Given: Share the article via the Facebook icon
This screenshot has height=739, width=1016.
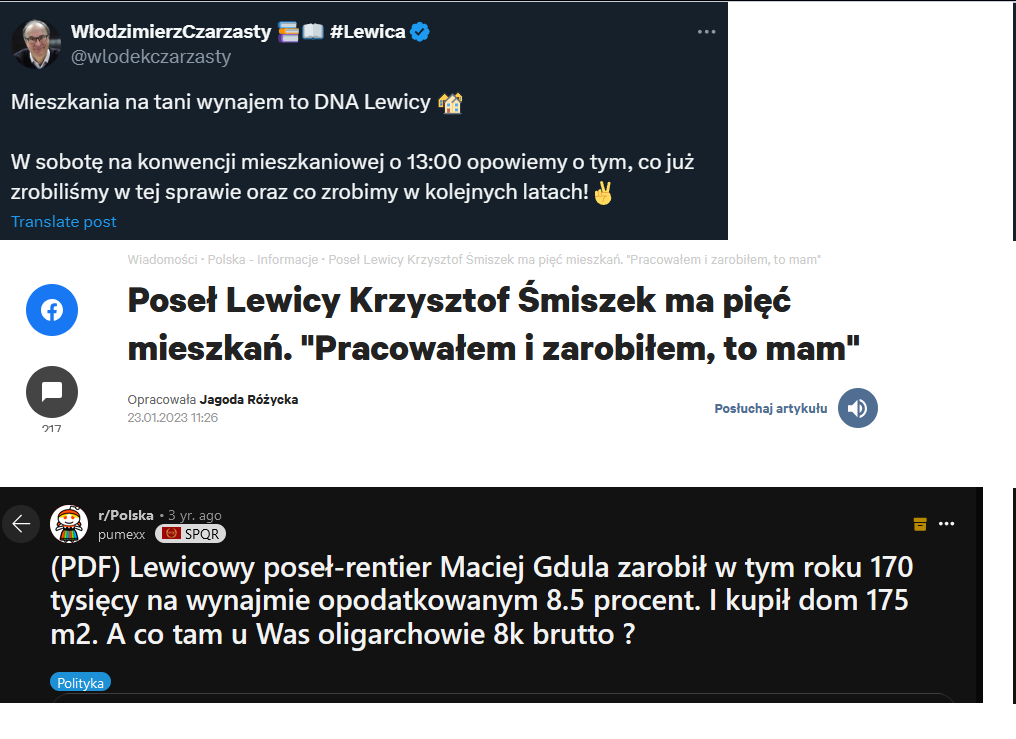Looking at the screenshot, I should point(51,310).
